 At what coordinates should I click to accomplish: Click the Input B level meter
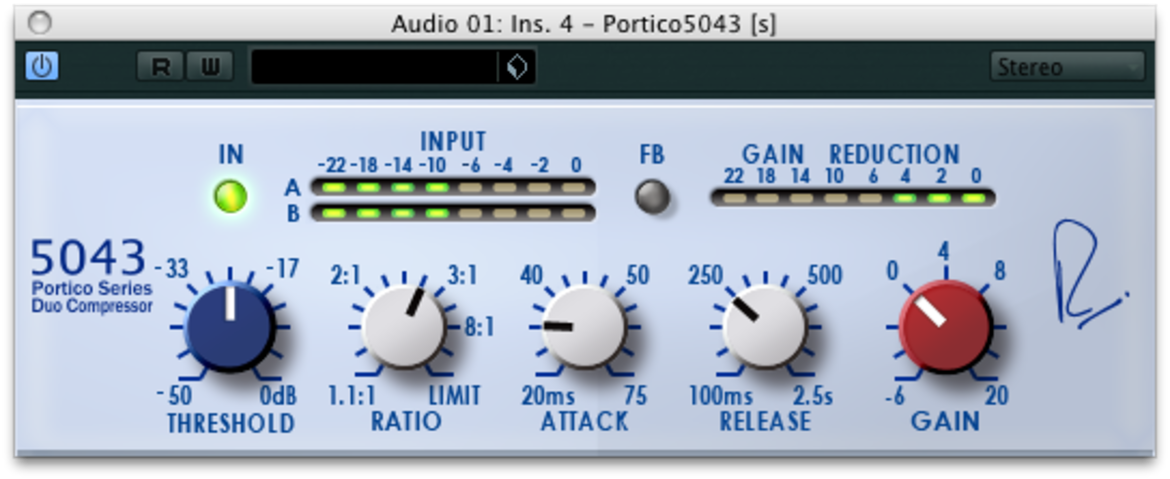[453, 213]
